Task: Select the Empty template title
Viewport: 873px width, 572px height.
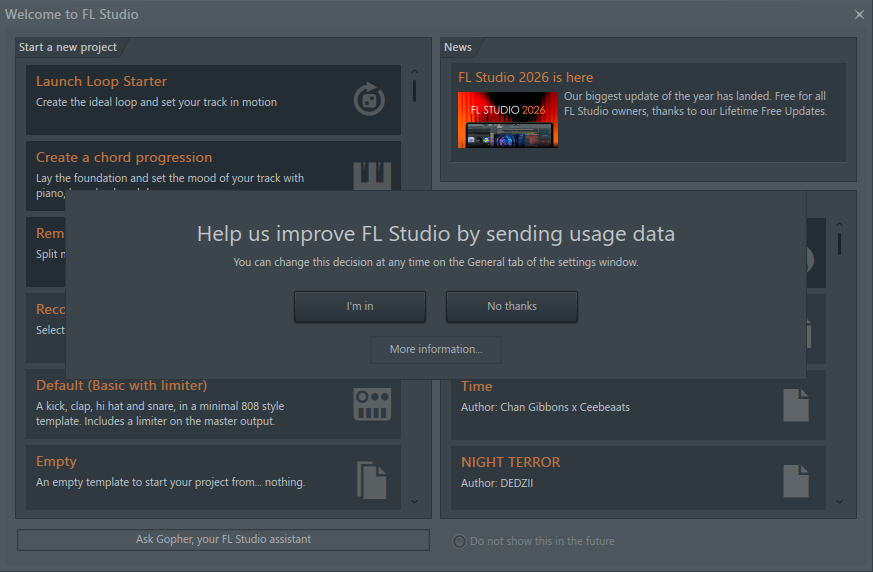Action: pyautogui.click(x=56, y=462)
